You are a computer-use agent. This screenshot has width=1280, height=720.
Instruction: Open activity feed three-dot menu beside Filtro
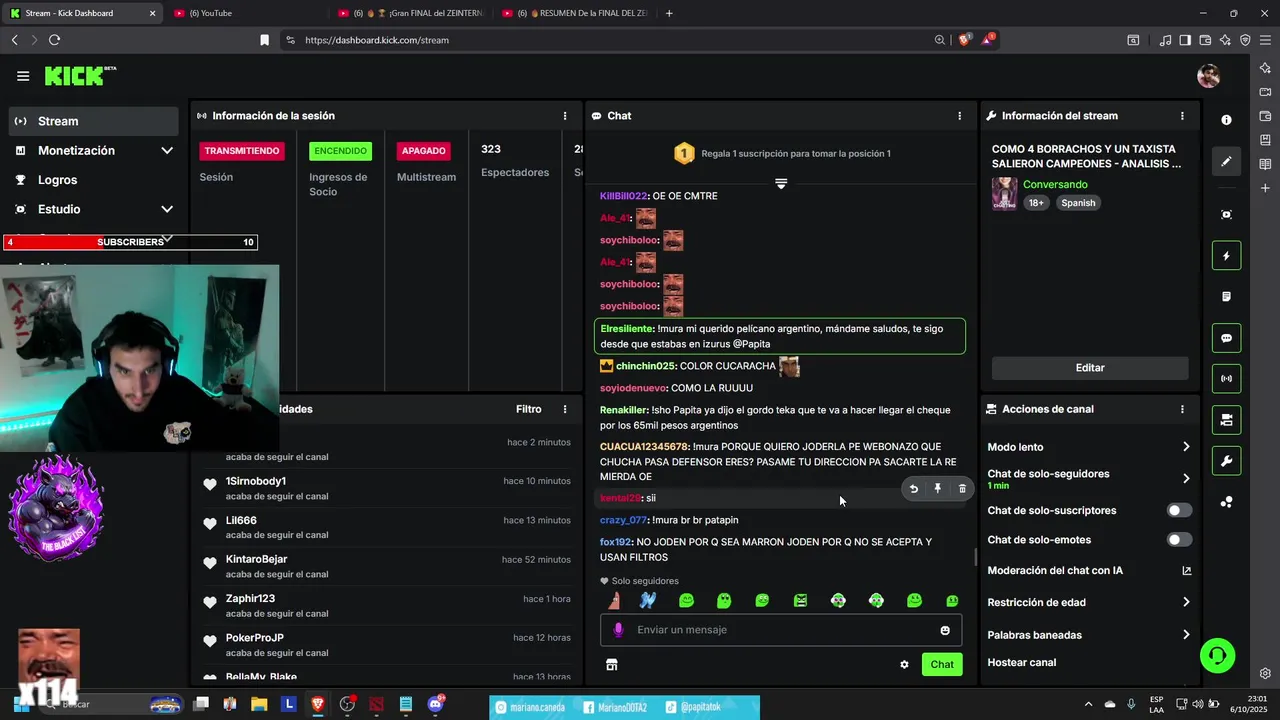[x=565, y=409]
